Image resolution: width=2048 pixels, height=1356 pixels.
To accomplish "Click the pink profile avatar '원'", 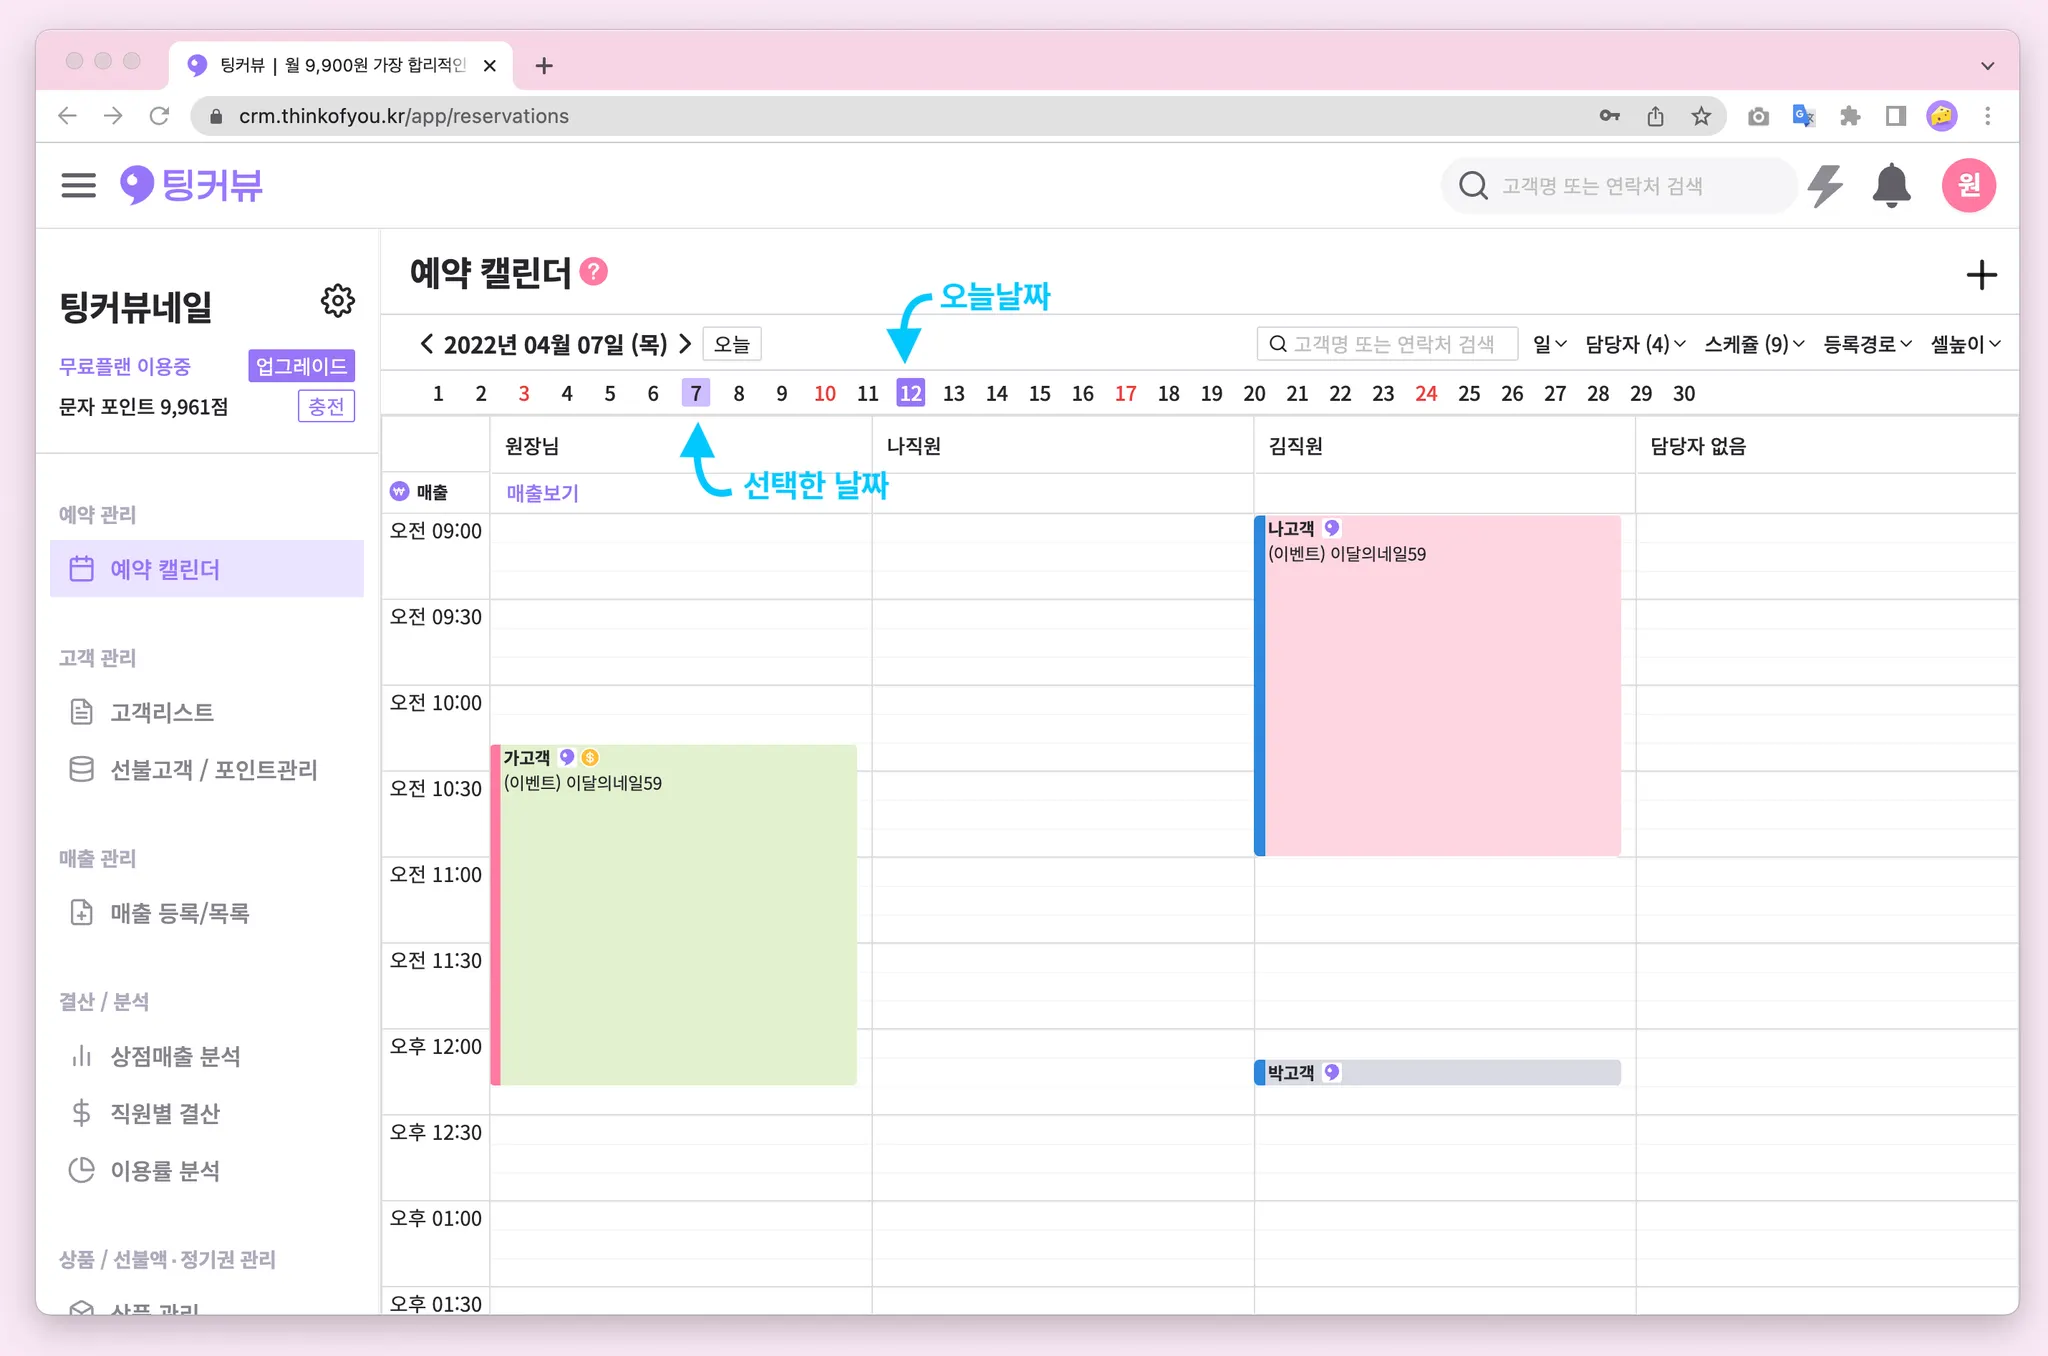I will coord(1968,185).
